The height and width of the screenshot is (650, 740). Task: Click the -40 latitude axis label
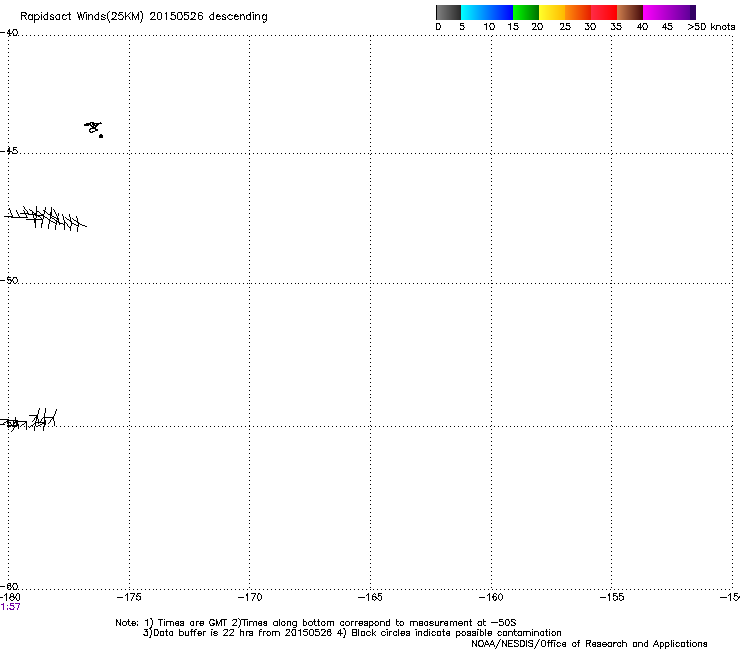(x=9, y=33)
